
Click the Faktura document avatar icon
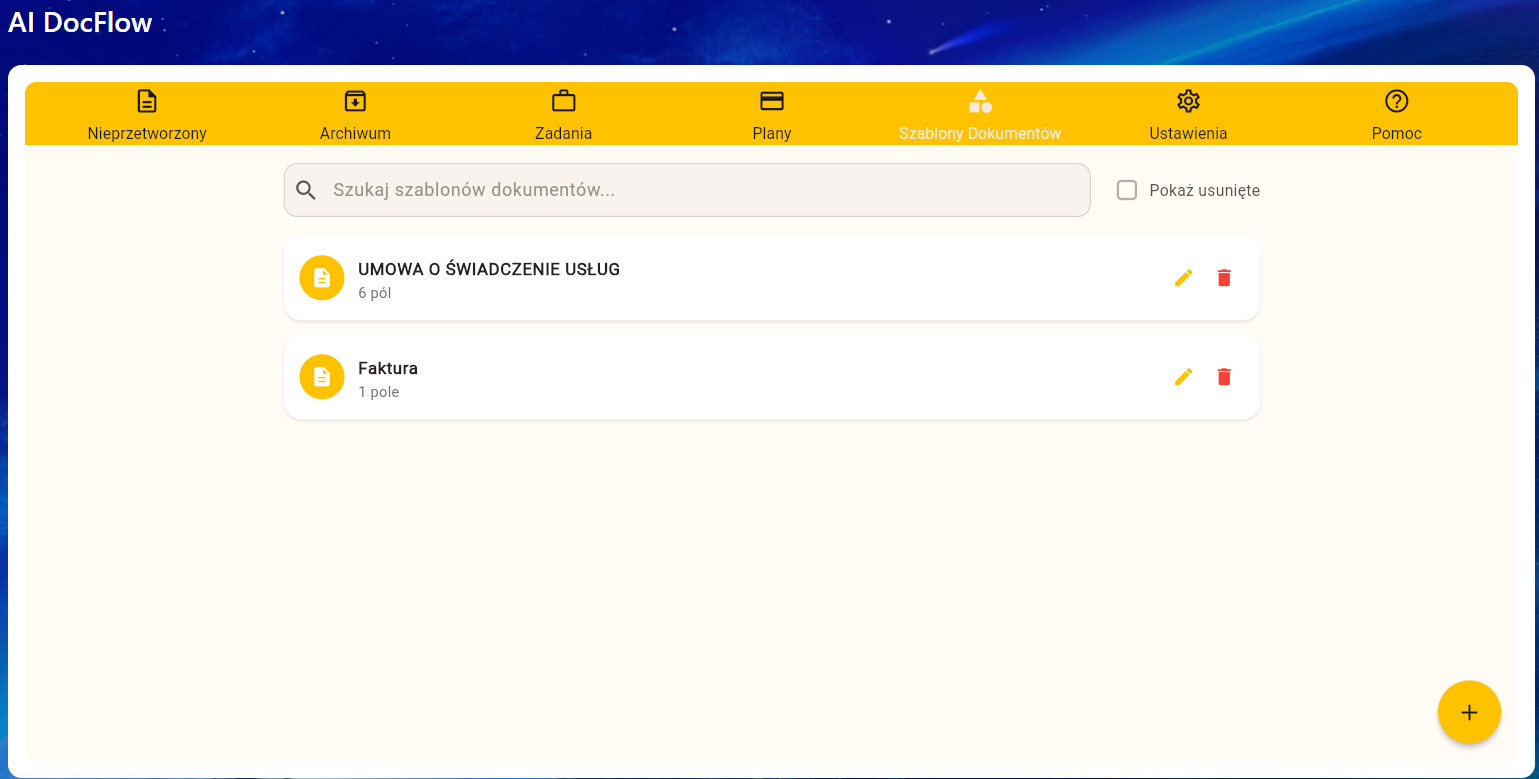322,377
